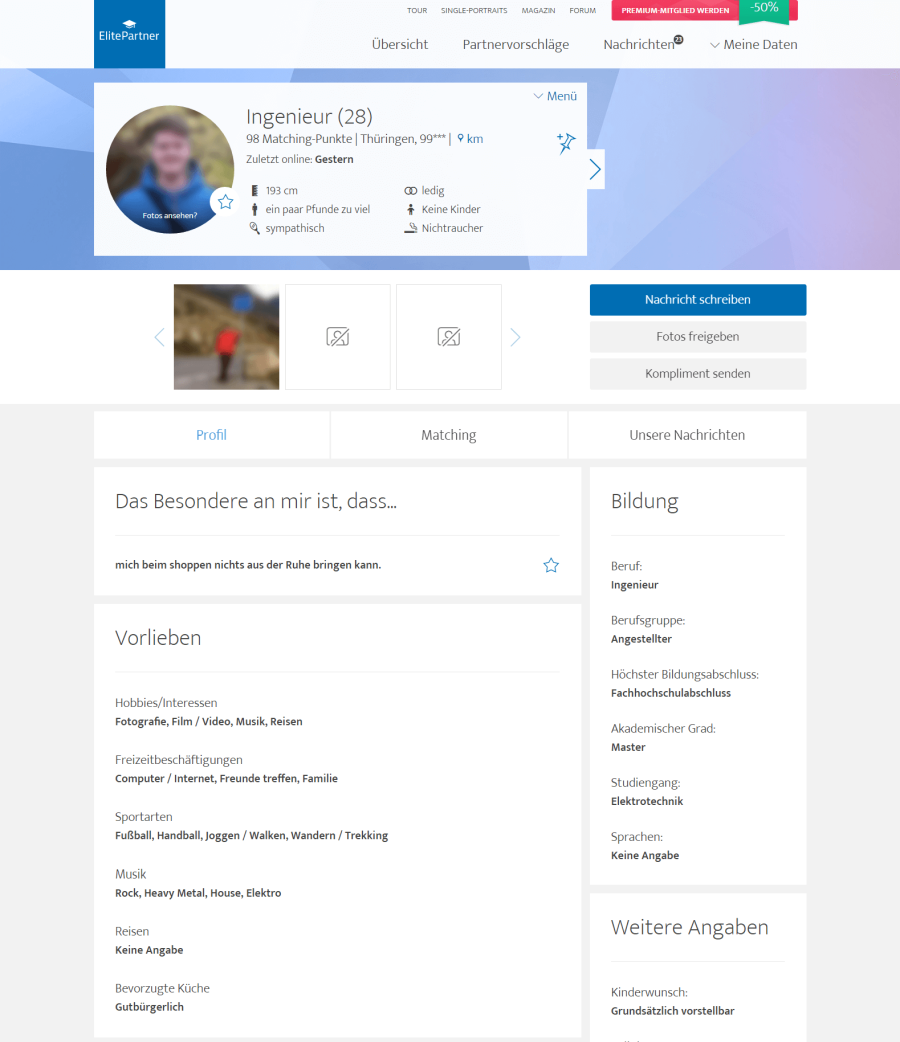Click the 'Fachhochschulabschluss' value
This screenshot has height=1042, width=900.
pos(671,693)
